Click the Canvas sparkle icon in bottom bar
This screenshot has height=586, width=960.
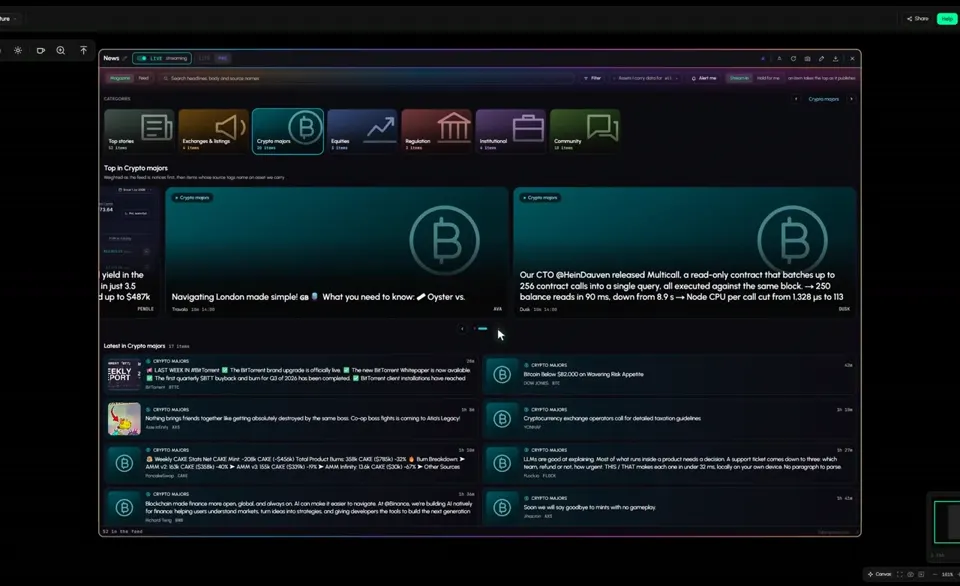coord(871,574)
